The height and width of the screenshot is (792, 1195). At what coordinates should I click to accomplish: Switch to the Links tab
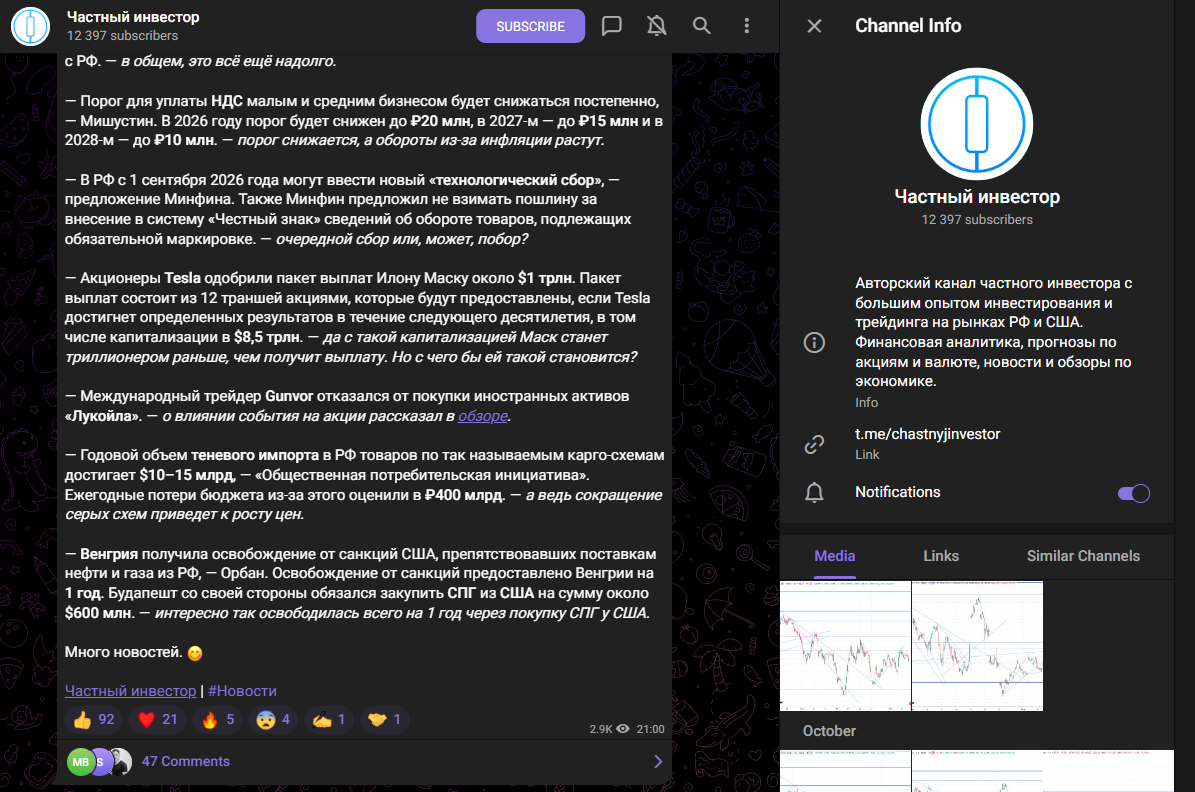click(x=941, y=556)
